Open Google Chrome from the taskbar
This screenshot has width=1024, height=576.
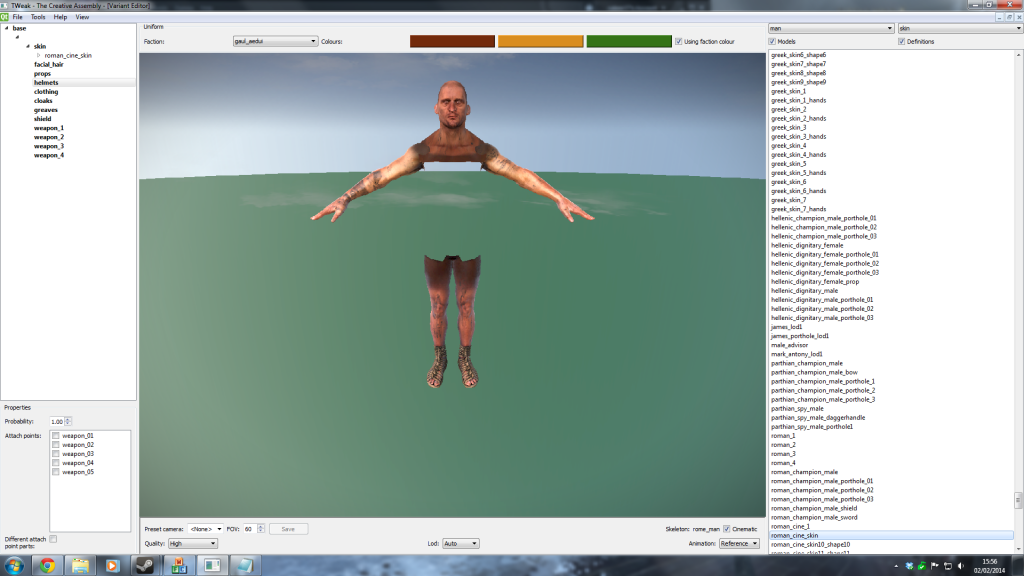[46, 565]
